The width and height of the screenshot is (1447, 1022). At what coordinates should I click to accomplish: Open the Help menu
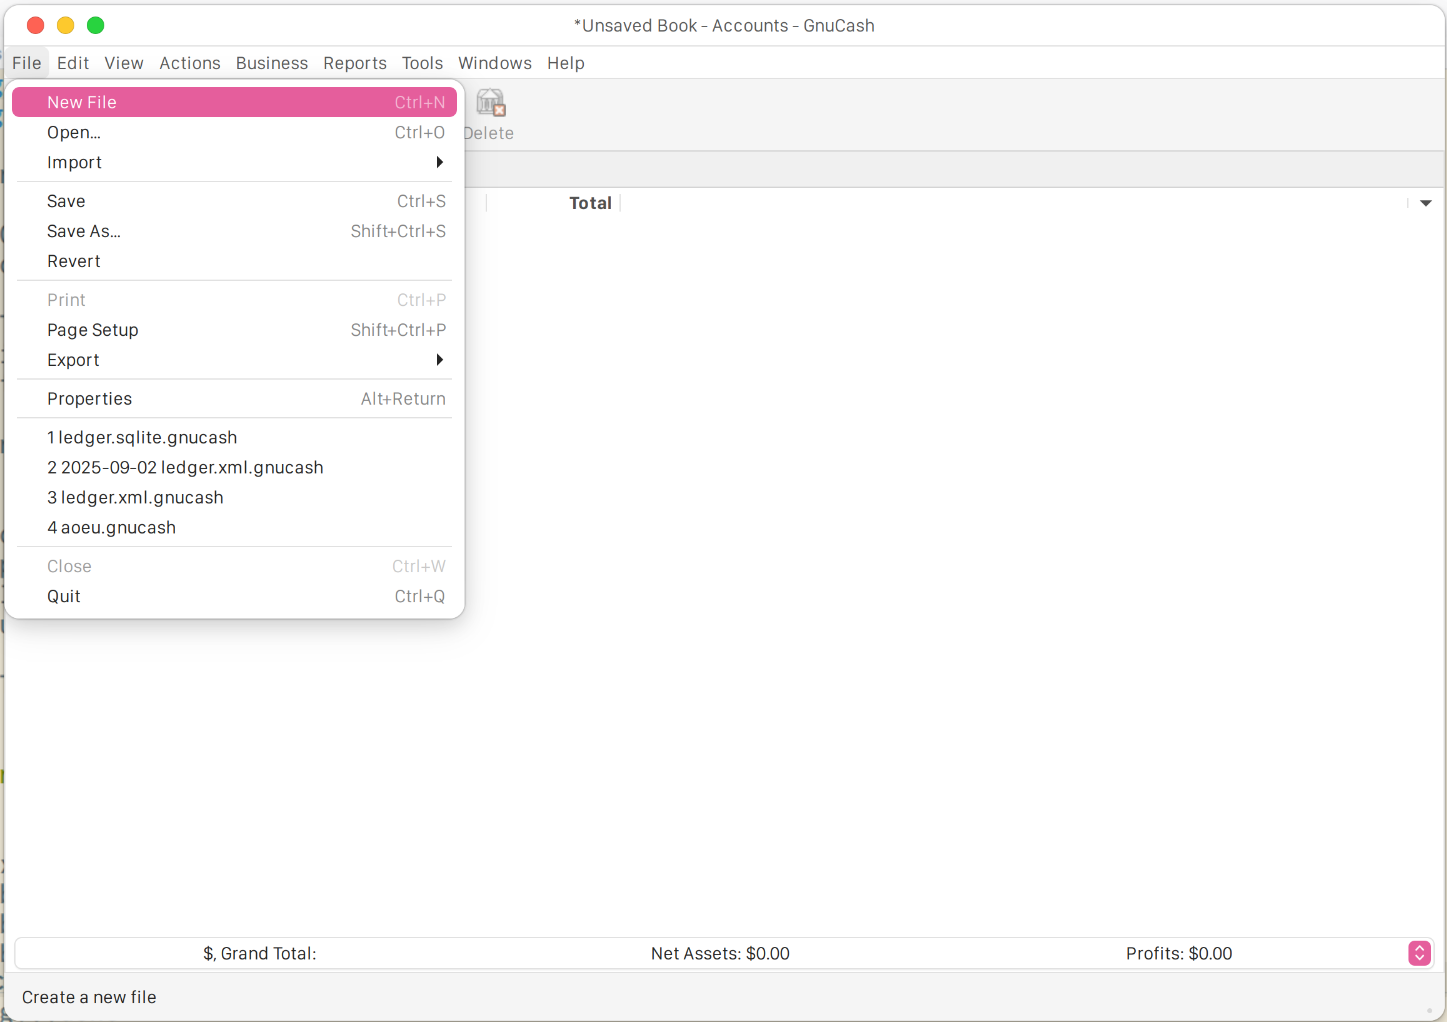click(x=566, y=62)
